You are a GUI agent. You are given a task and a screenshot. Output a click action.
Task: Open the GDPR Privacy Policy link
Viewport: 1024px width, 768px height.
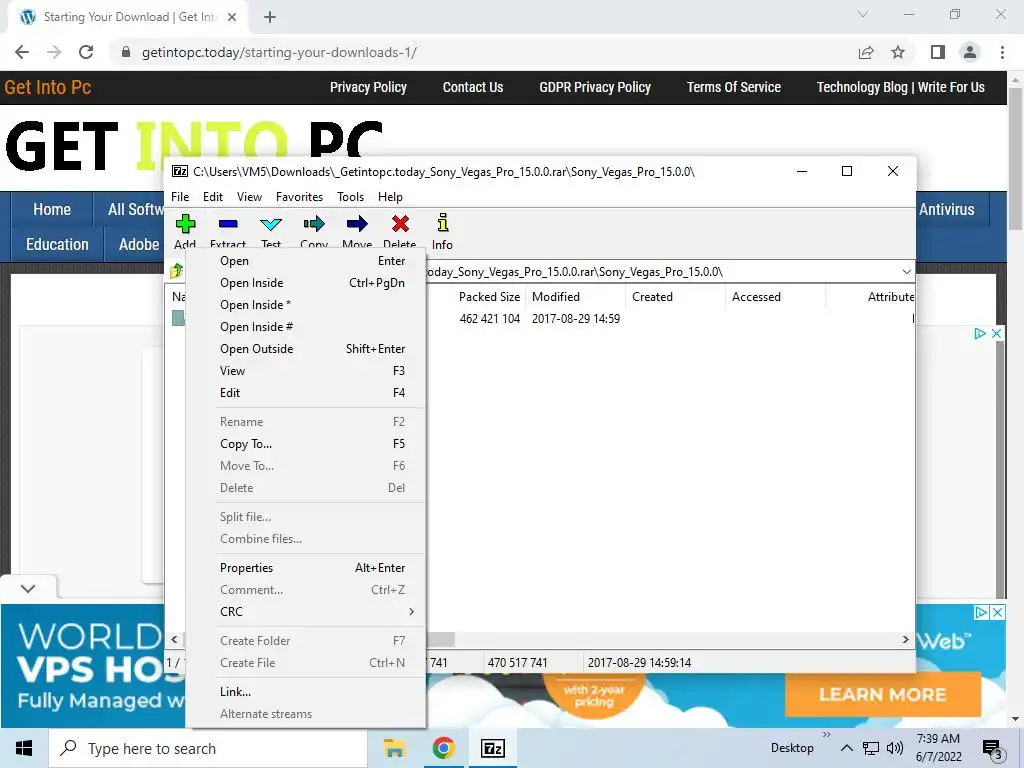(595, 88)
